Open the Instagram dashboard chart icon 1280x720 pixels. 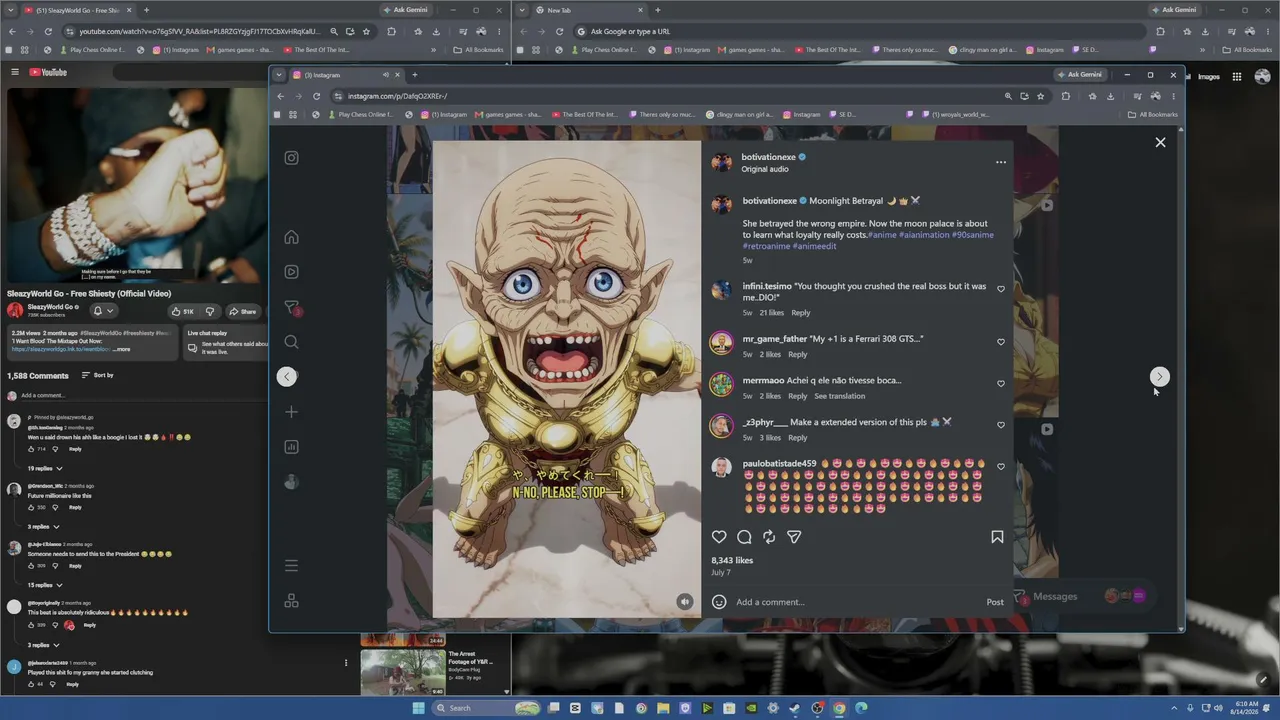point(291,447)
